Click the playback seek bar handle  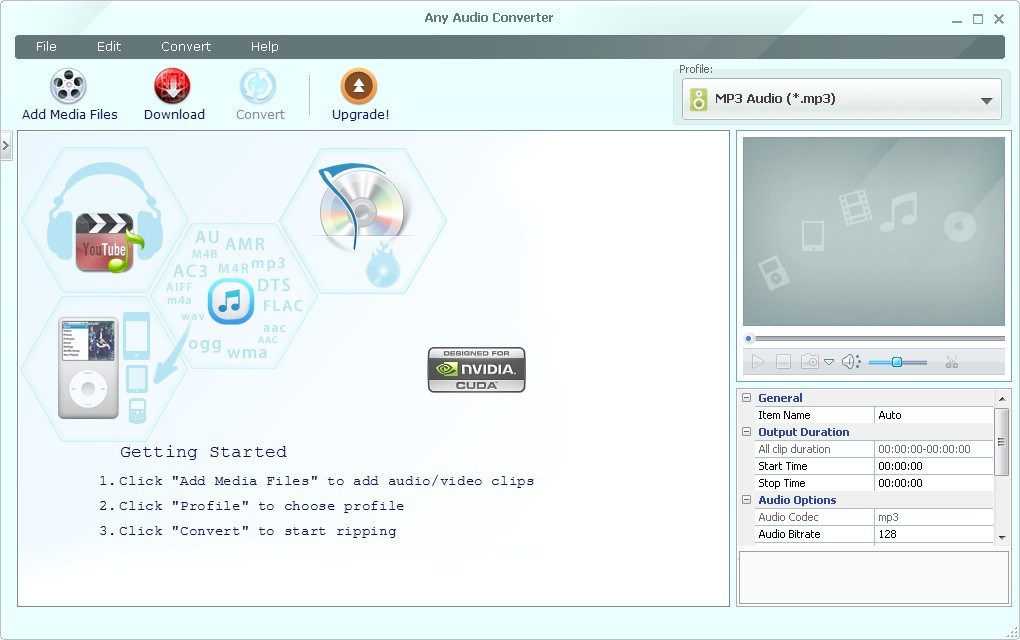[749, 338]
